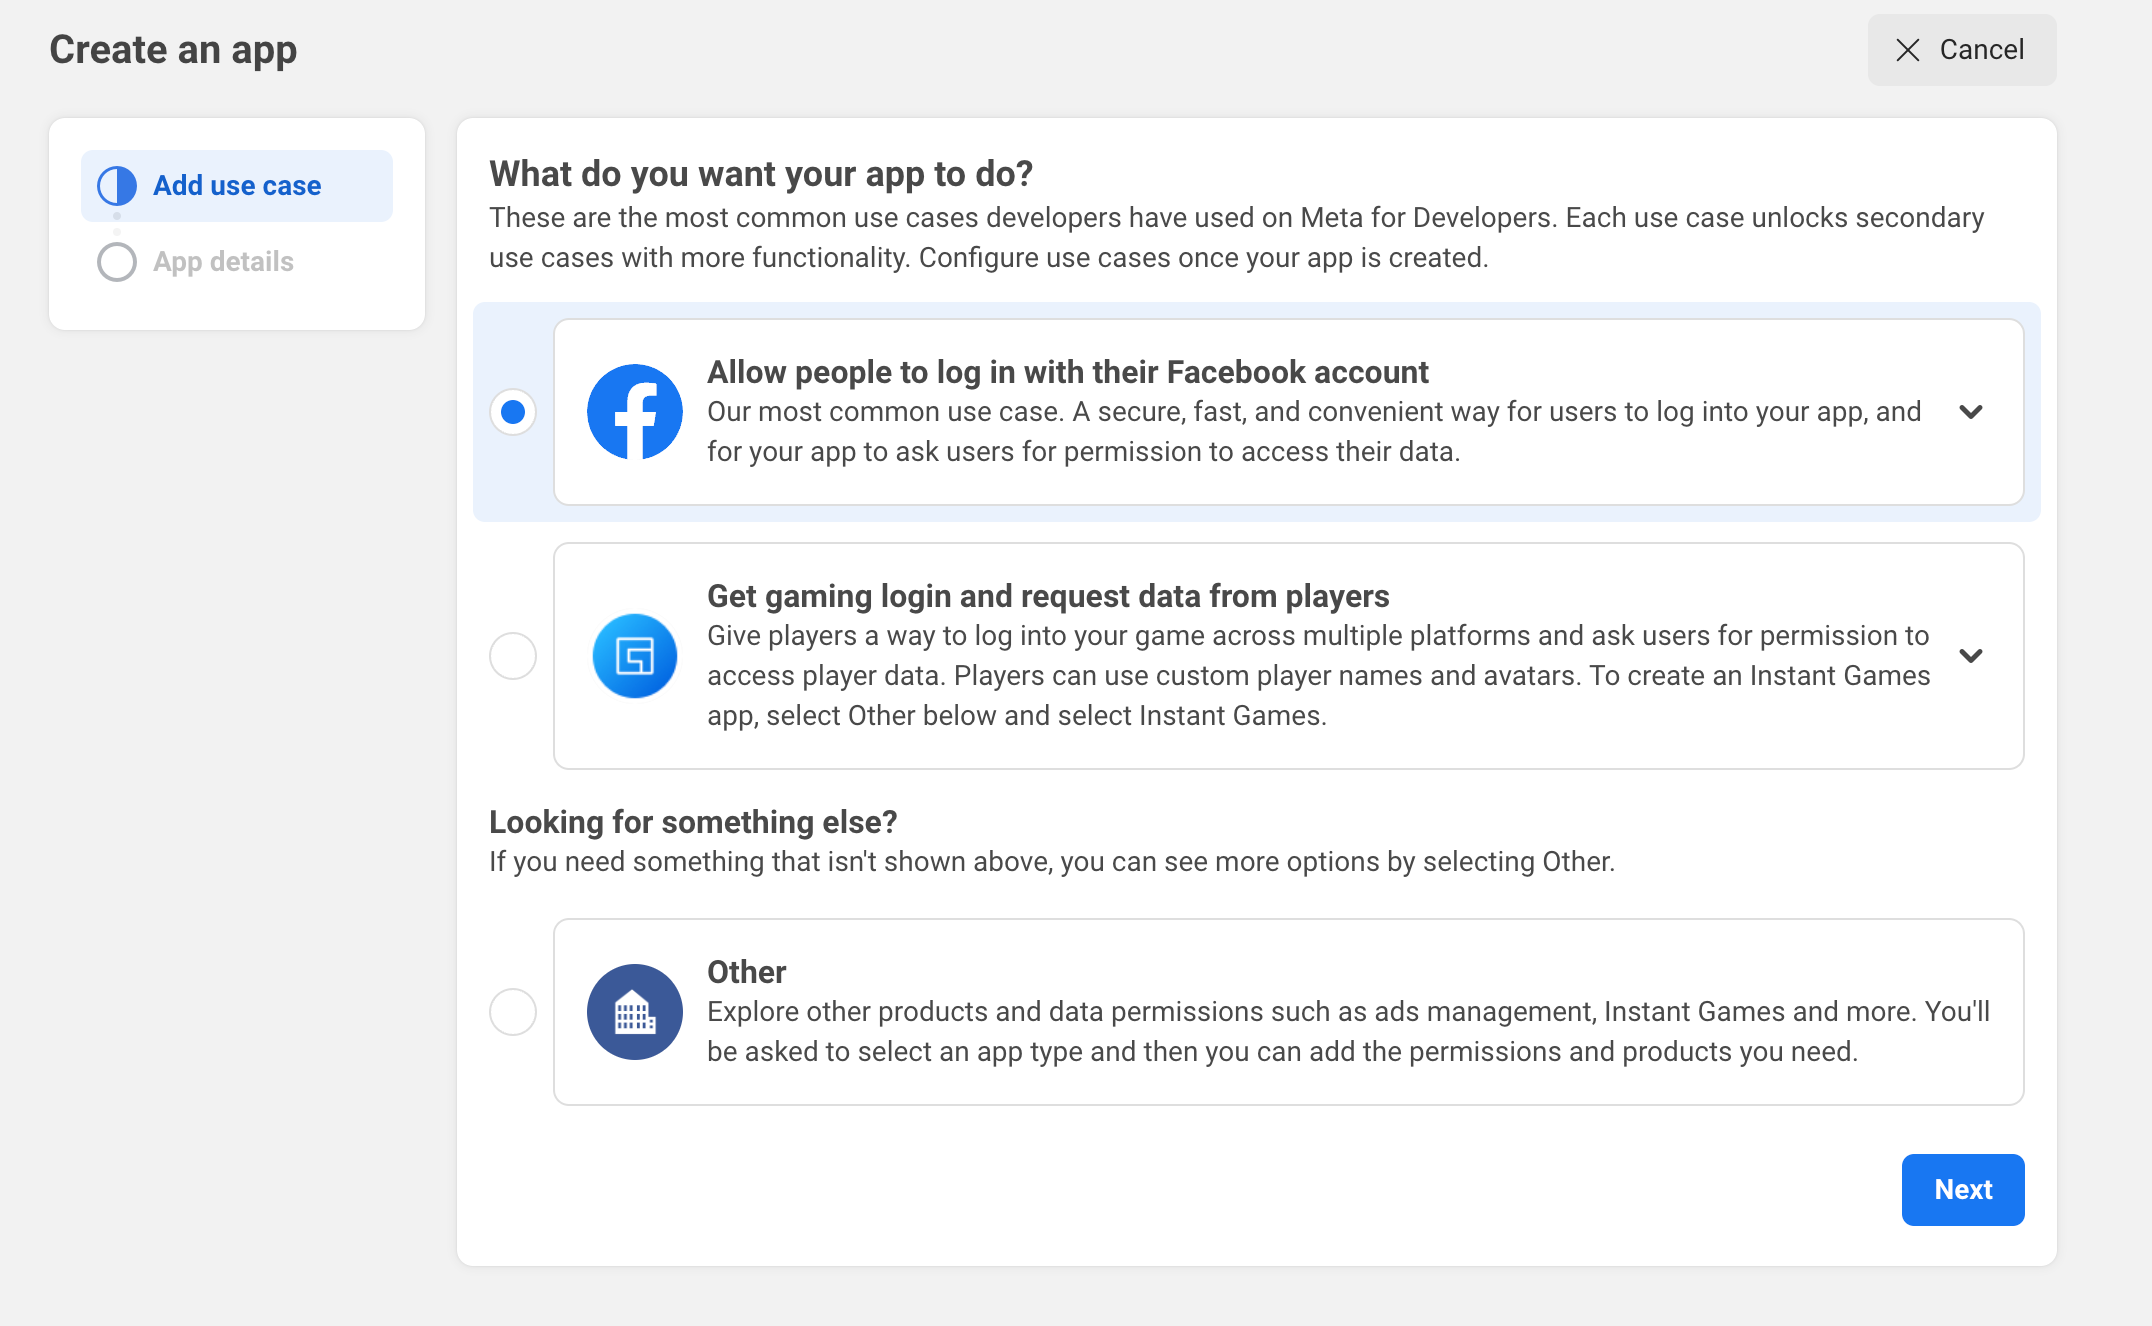Screen dimensions: 2152x1326
Task: Click the gaming login icon
Action: coord(635,656)
